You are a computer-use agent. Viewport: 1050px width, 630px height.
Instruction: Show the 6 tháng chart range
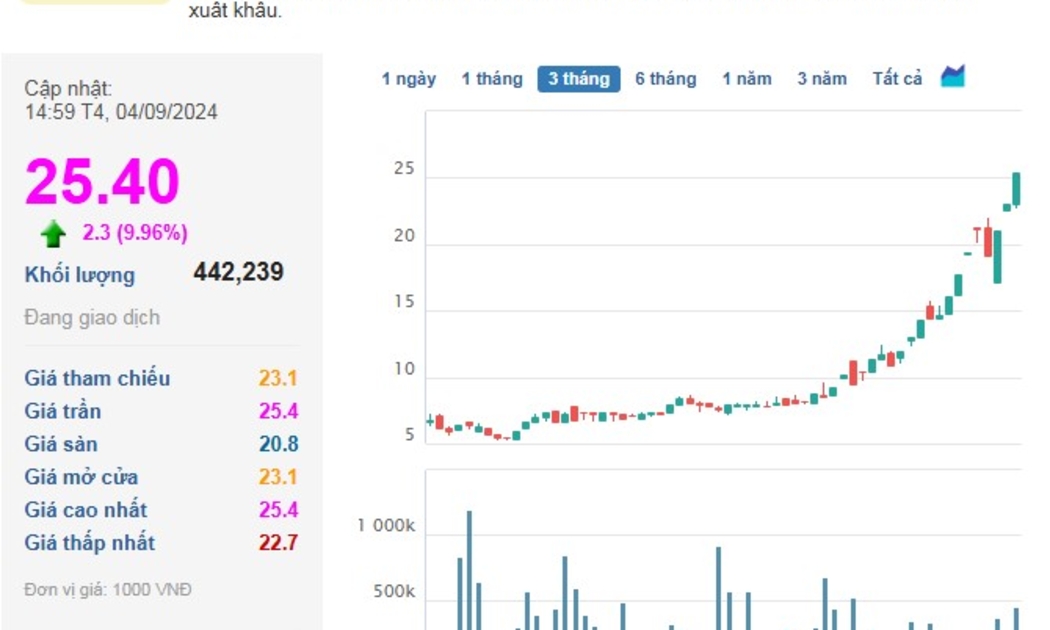click(x=665, y=79)
